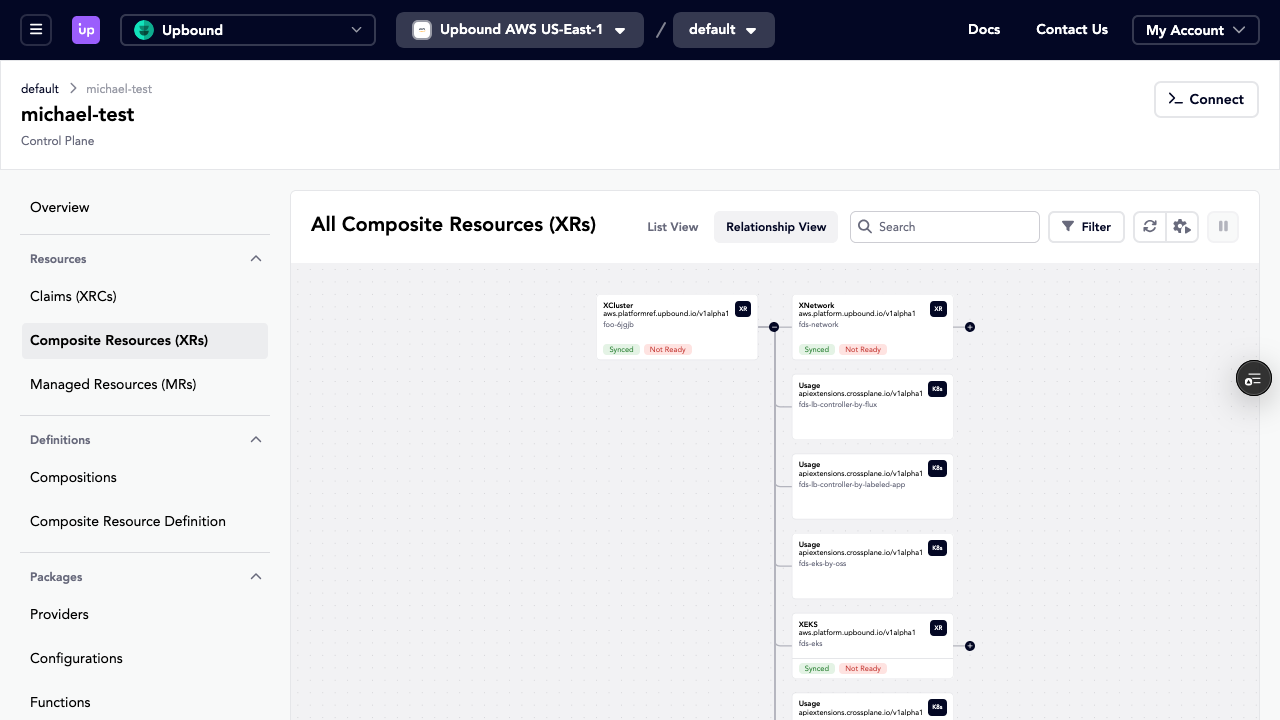Pause live updates with the pause icon
Image resolution: width=1280 pixels, height=720 pixels.
(1222, 227)
